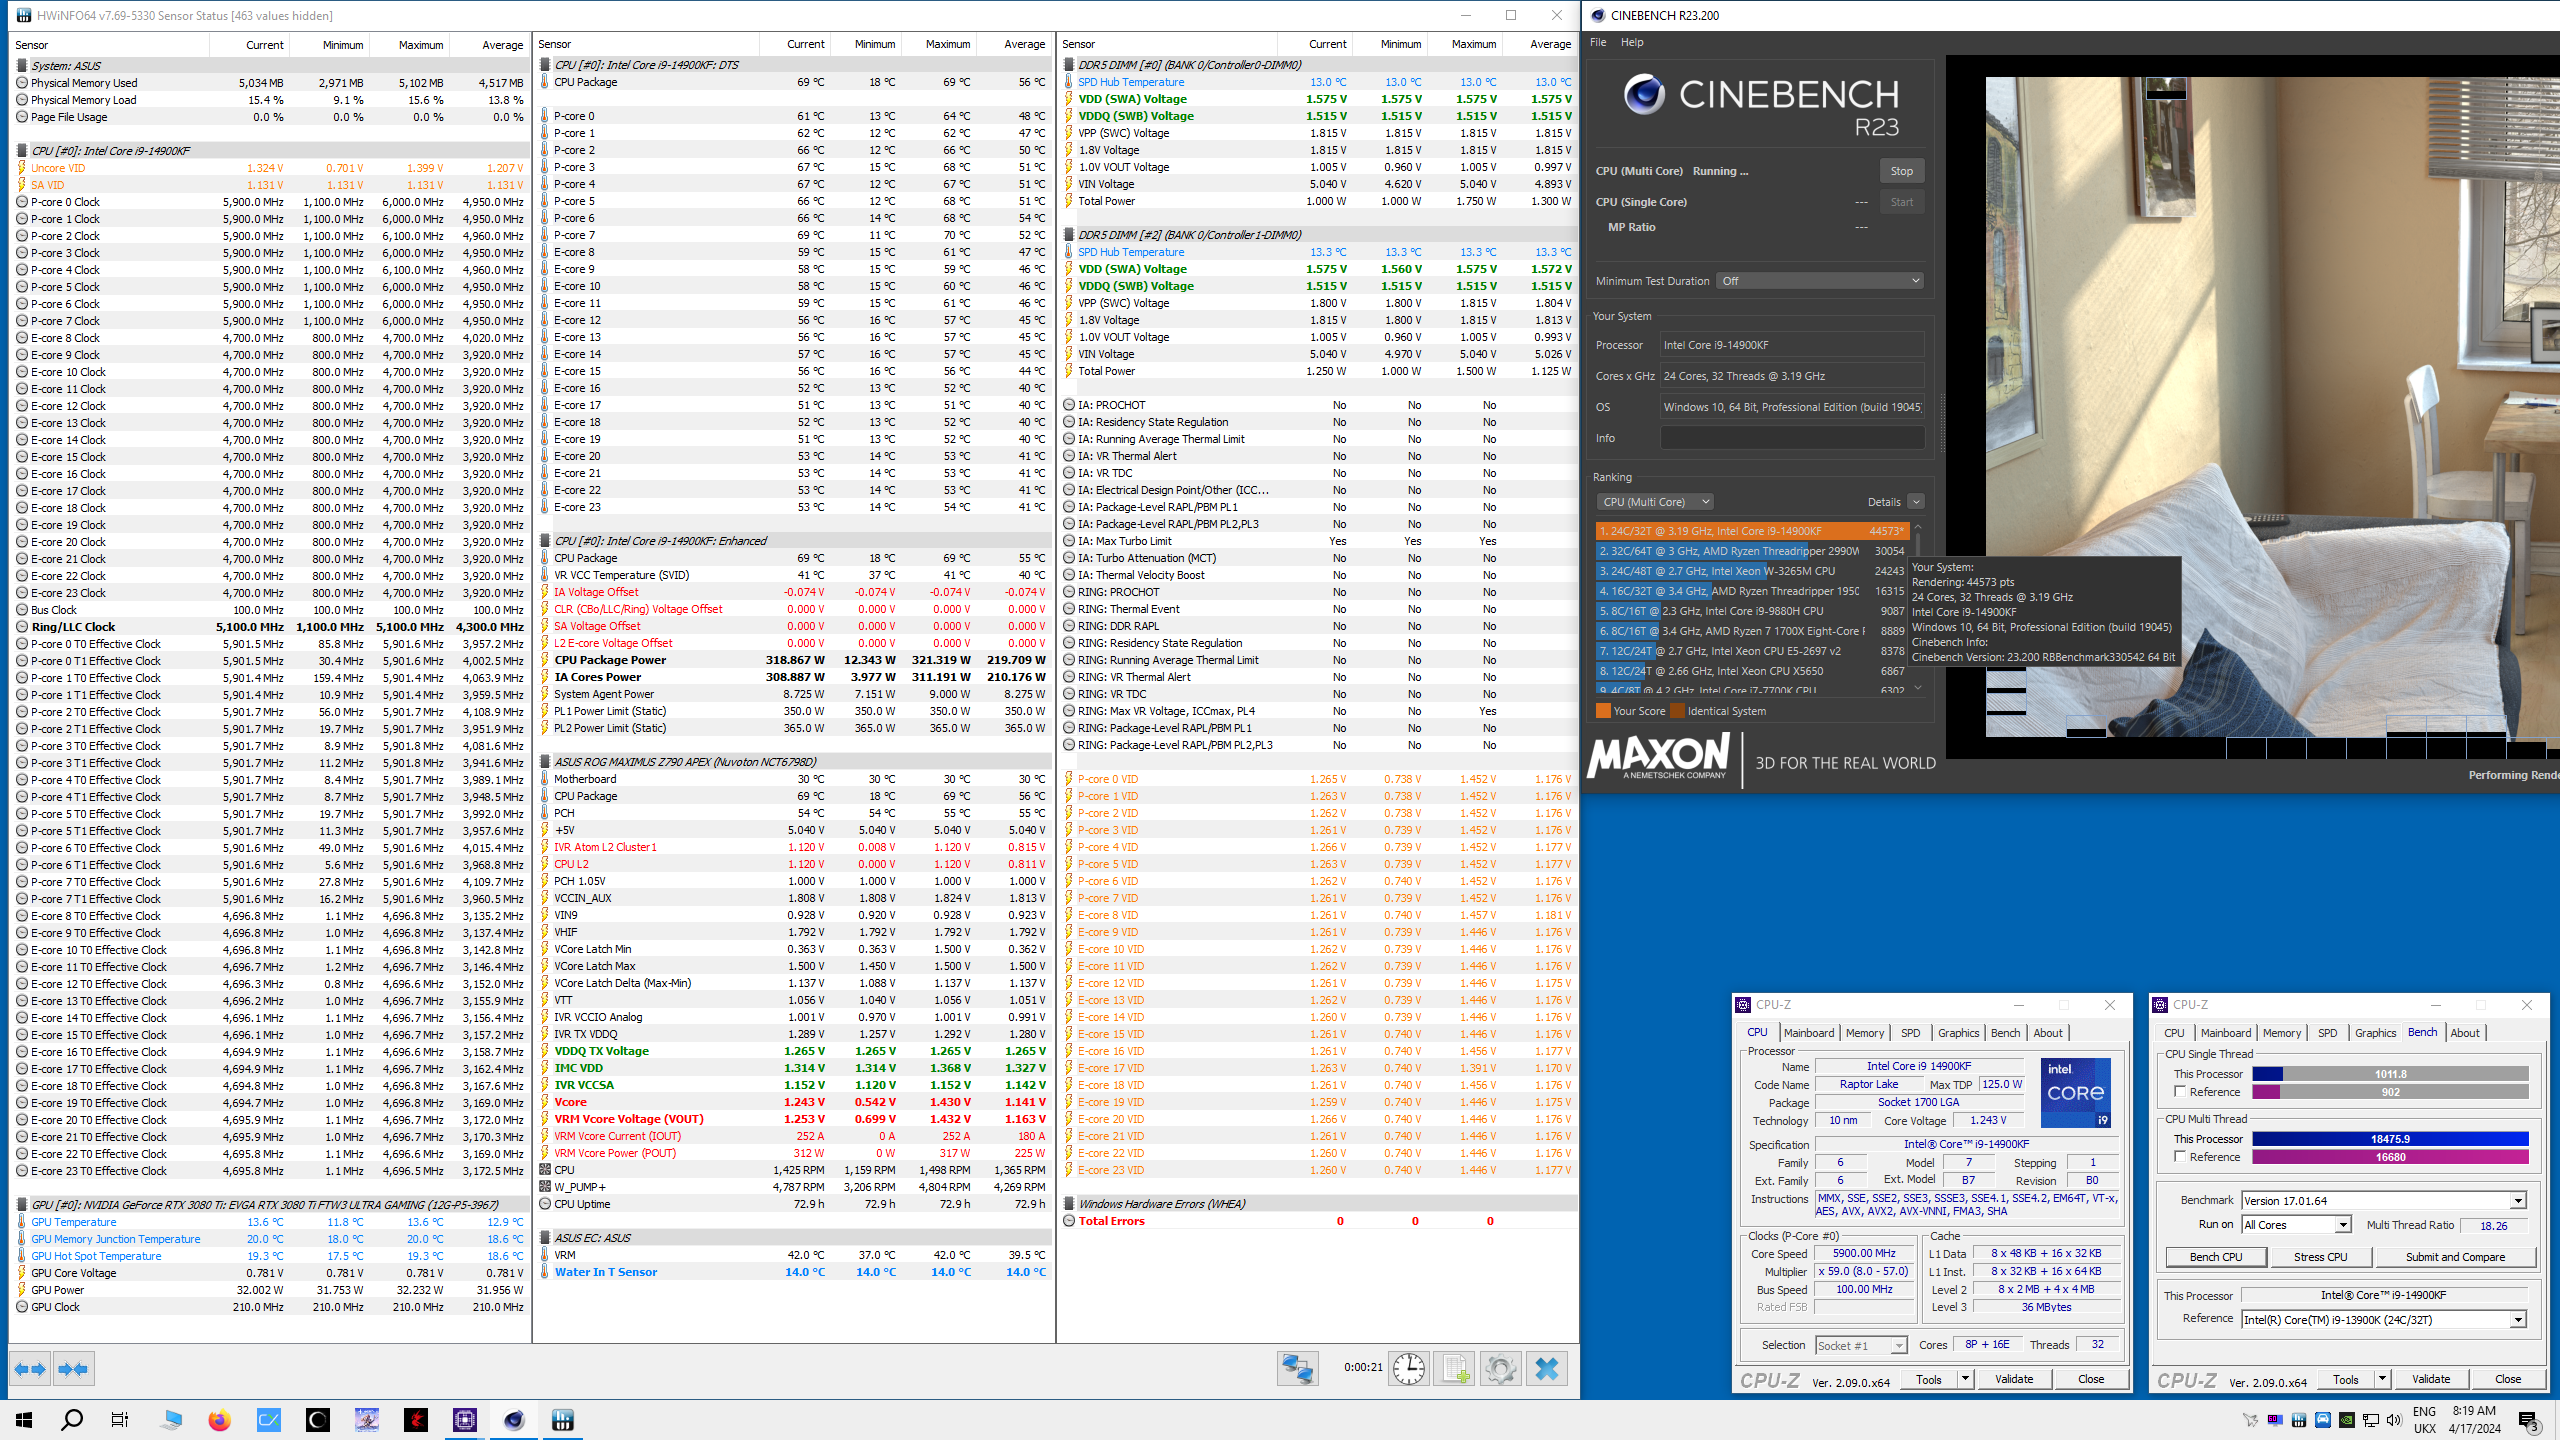Open Reference processor i9-13900K dropdown

(x=2384, y=1320)
